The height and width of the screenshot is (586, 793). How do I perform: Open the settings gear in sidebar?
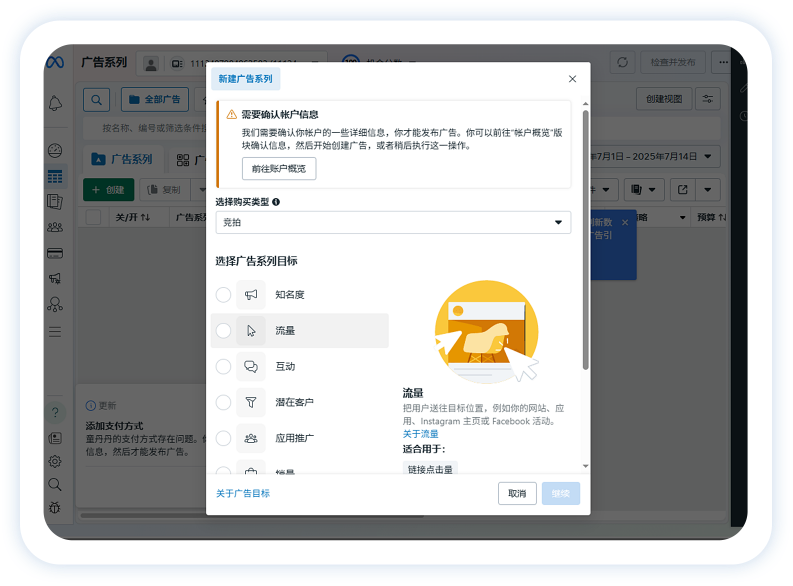point(55,461)
